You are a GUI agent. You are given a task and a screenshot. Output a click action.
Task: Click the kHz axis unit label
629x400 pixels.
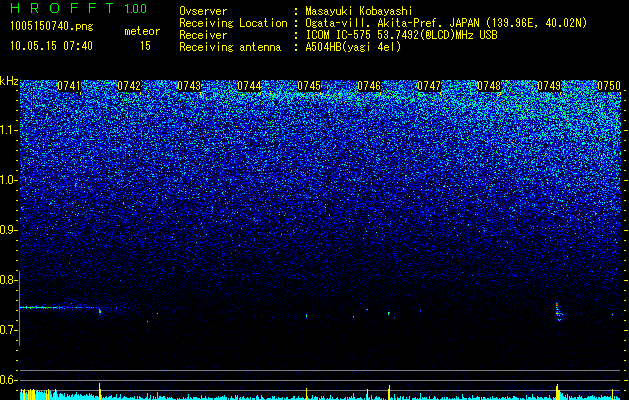(9, 81)
